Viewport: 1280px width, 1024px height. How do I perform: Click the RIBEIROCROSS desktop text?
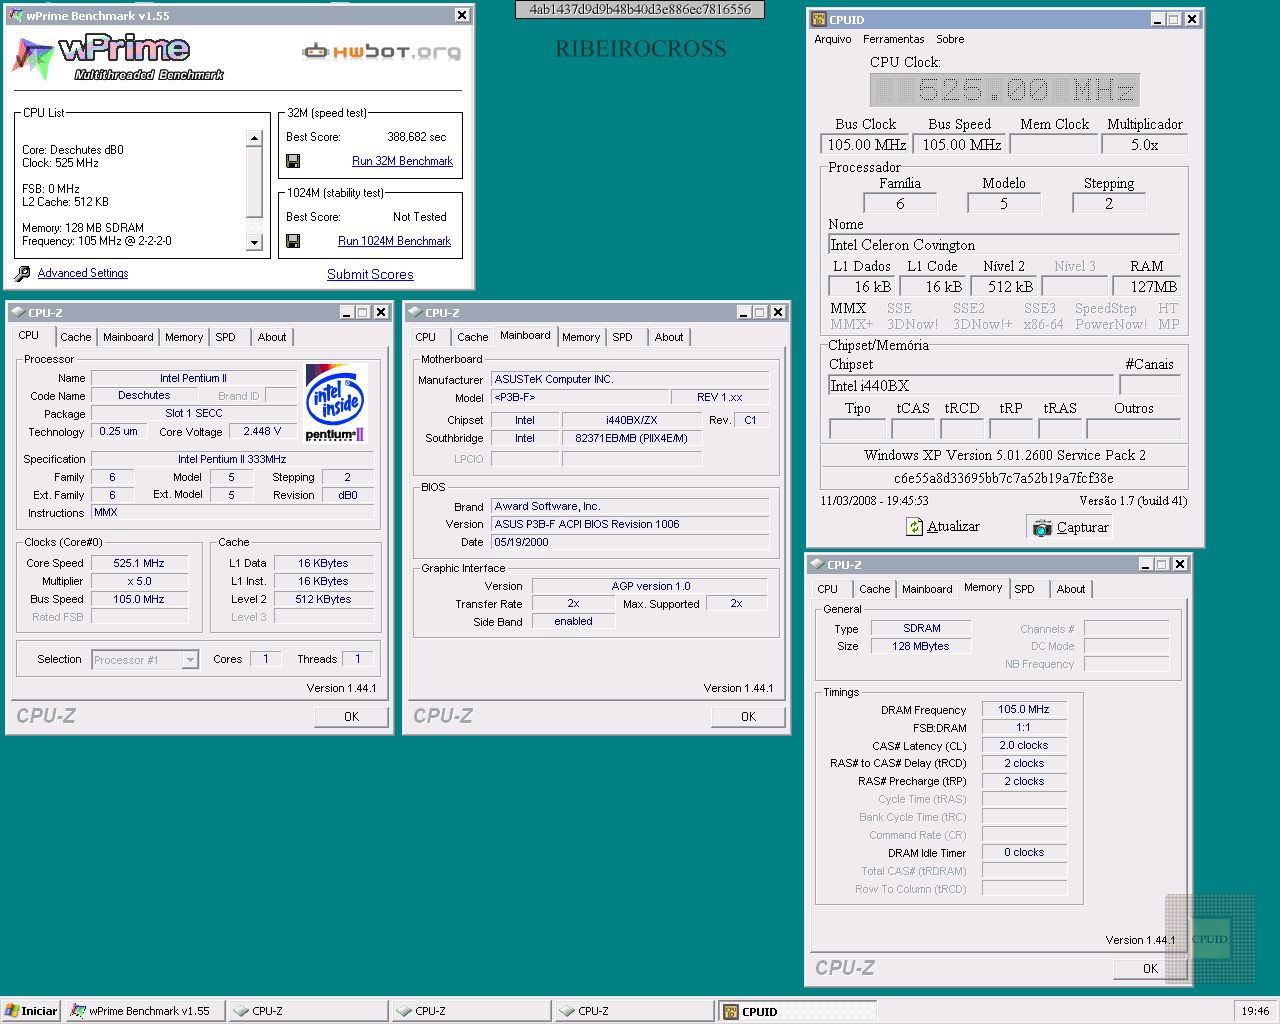pos(641,48)
